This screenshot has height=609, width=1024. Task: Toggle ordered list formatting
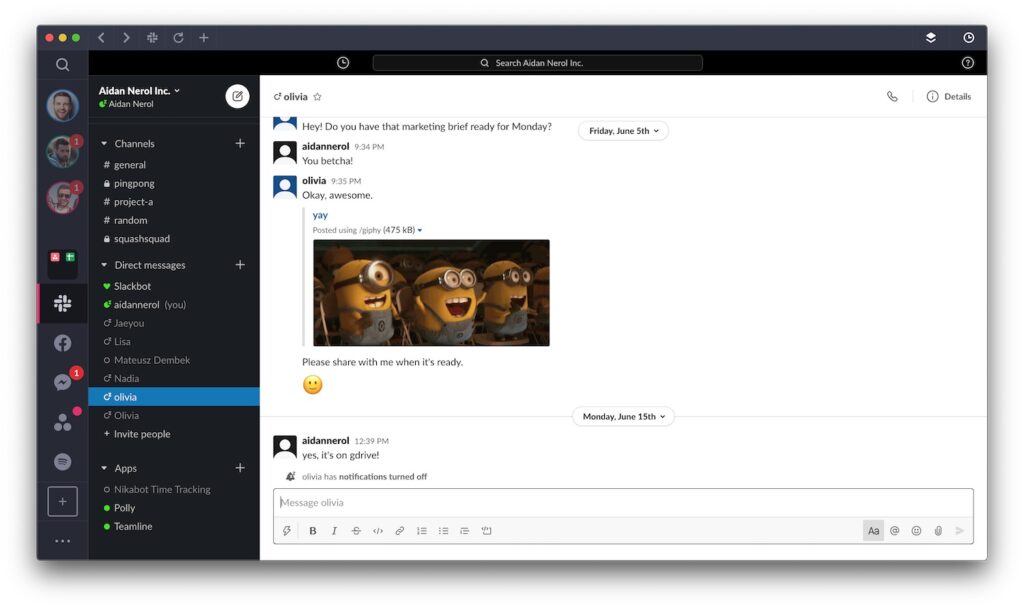[x=422, y=531]
